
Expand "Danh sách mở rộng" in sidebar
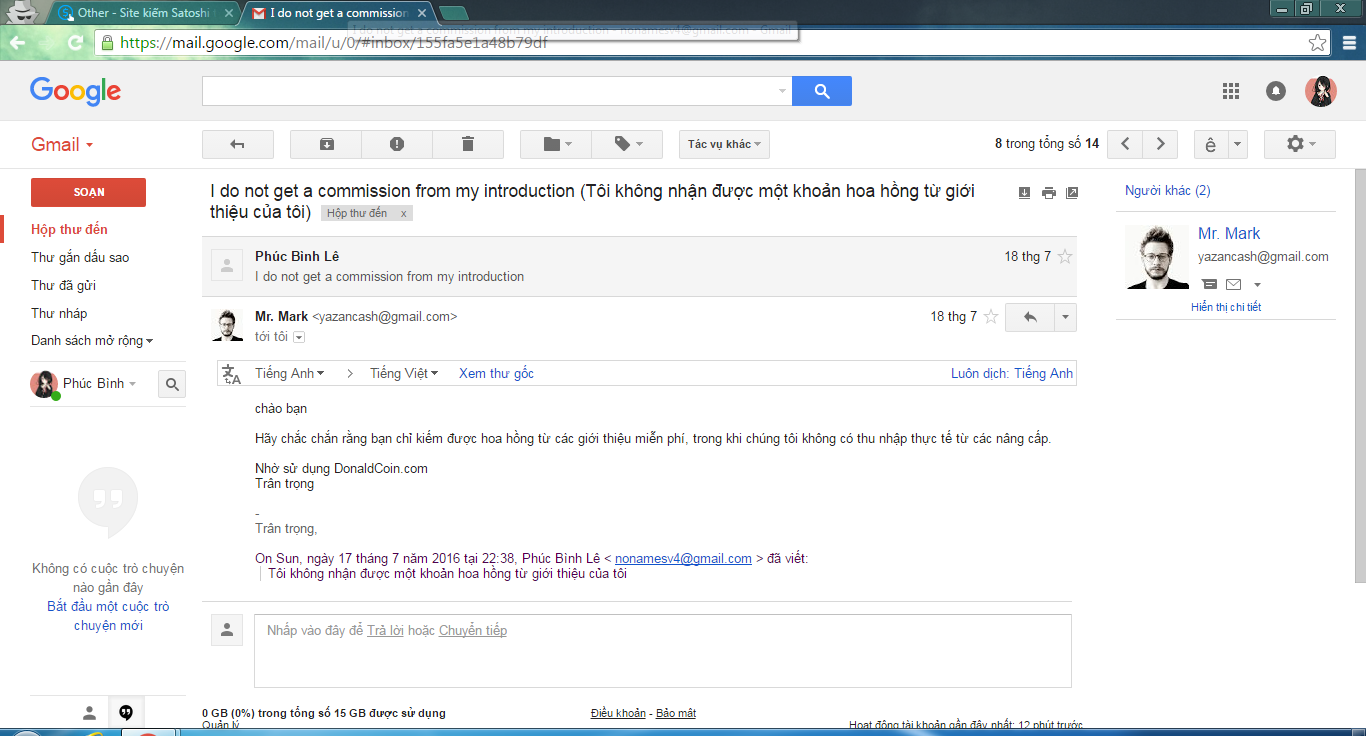click(92, 341)
